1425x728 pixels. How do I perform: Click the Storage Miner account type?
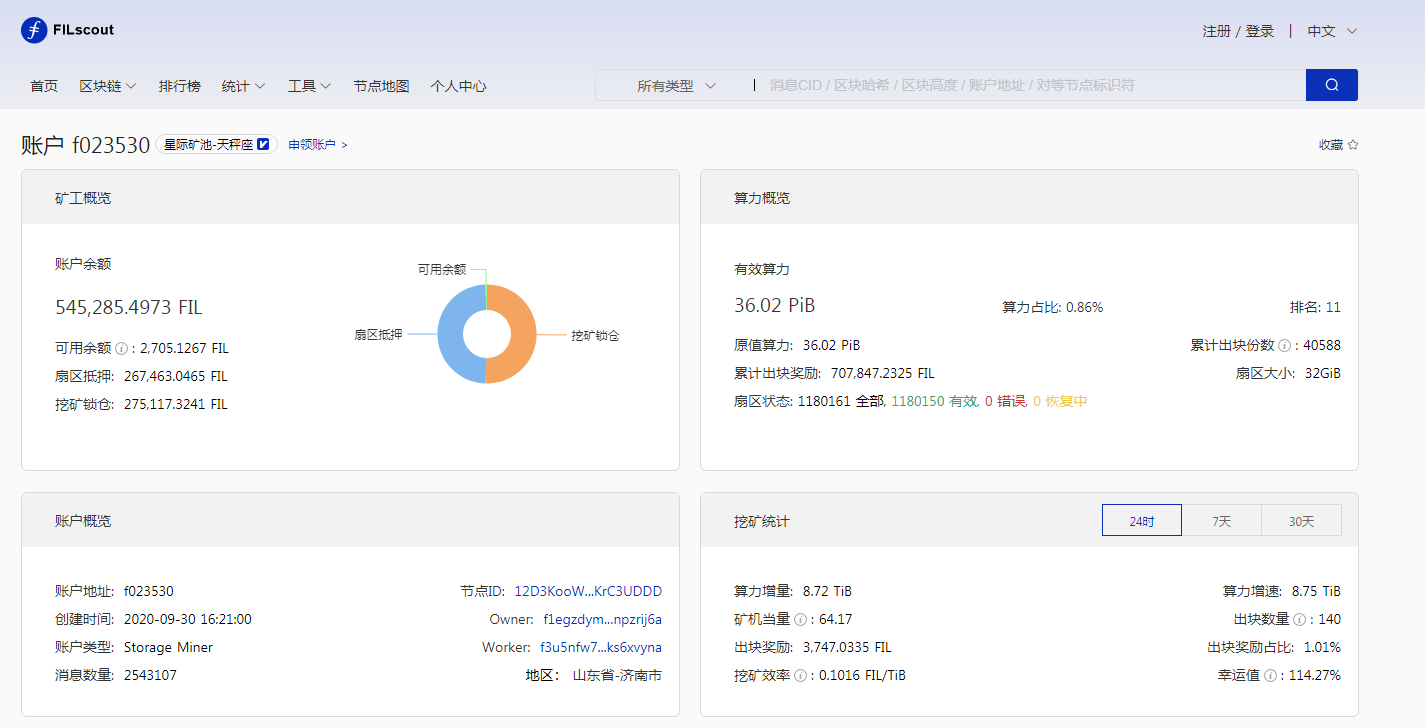click(168, 648)
